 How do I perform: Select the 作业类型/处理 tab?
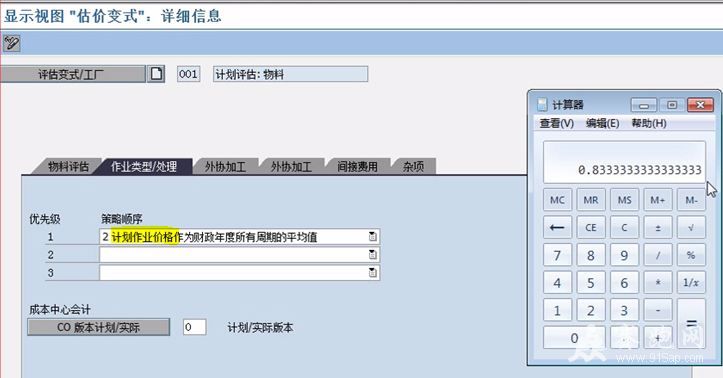pyautogui.click(x=144, y=166)
